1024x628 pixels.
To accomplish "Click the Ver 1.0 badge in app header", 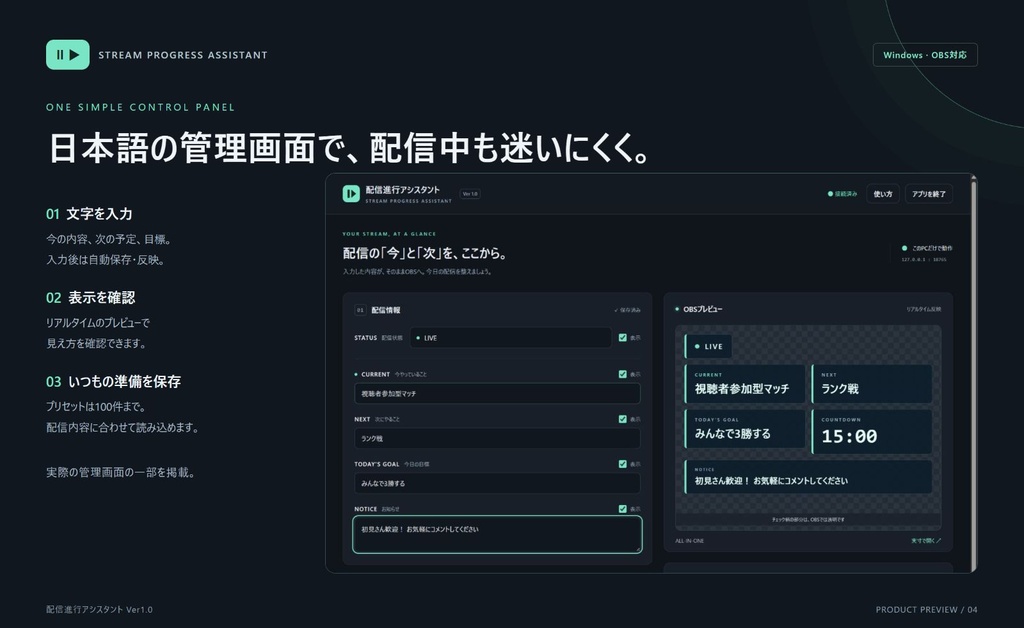I will (470, 194).
